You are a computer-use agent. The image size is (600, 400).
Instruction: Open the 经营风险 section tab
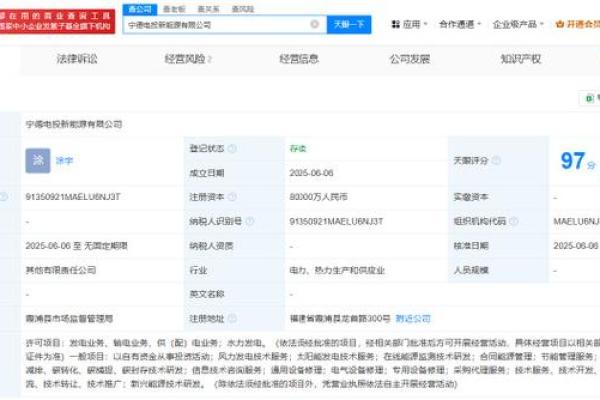click(188, 59)
